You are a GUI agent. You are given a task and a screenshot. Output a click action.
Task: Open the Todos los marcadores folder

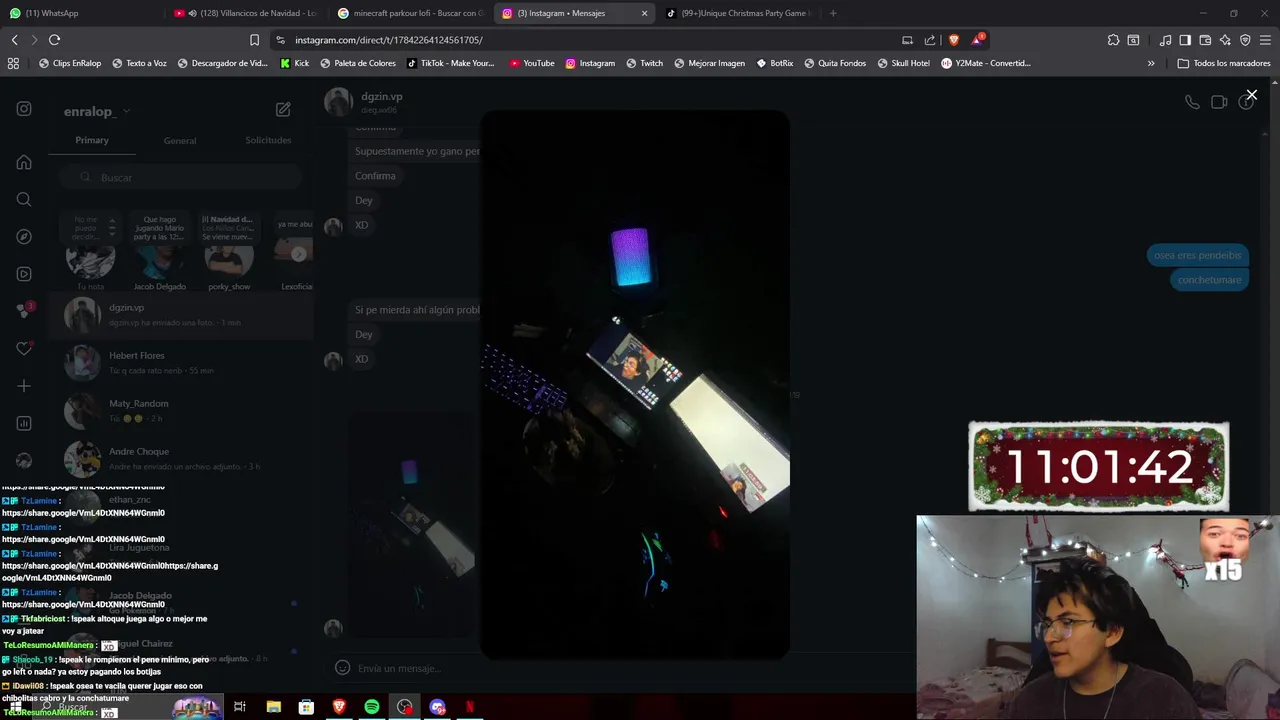coord(1224,63)
